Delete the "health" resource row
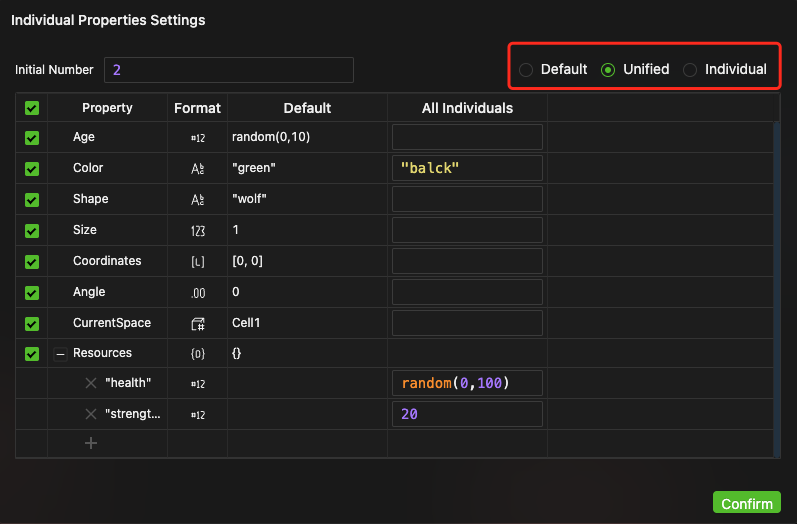Screen dimensions: 797x524 tap(91, 383)
